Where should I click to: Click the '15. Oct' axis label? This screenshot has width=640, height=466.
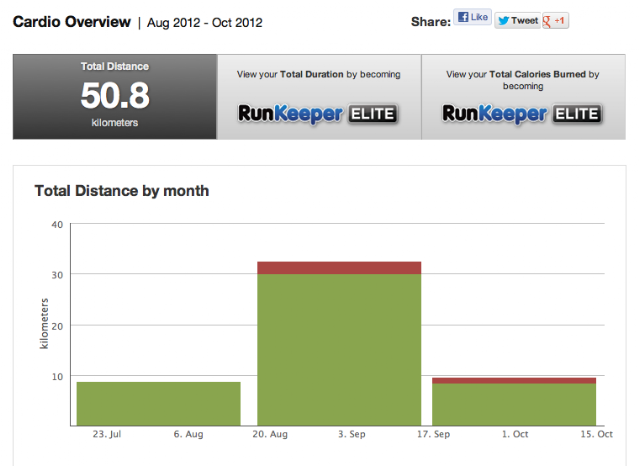pyautogui.click(x=596, y=434)
